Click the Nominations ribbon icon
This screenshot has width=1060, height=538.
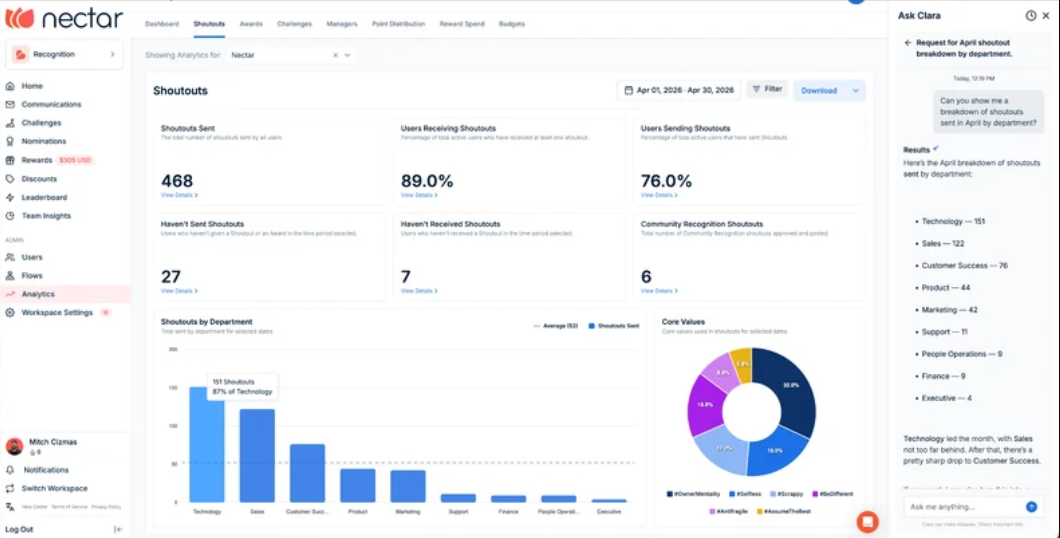[9, 141]
